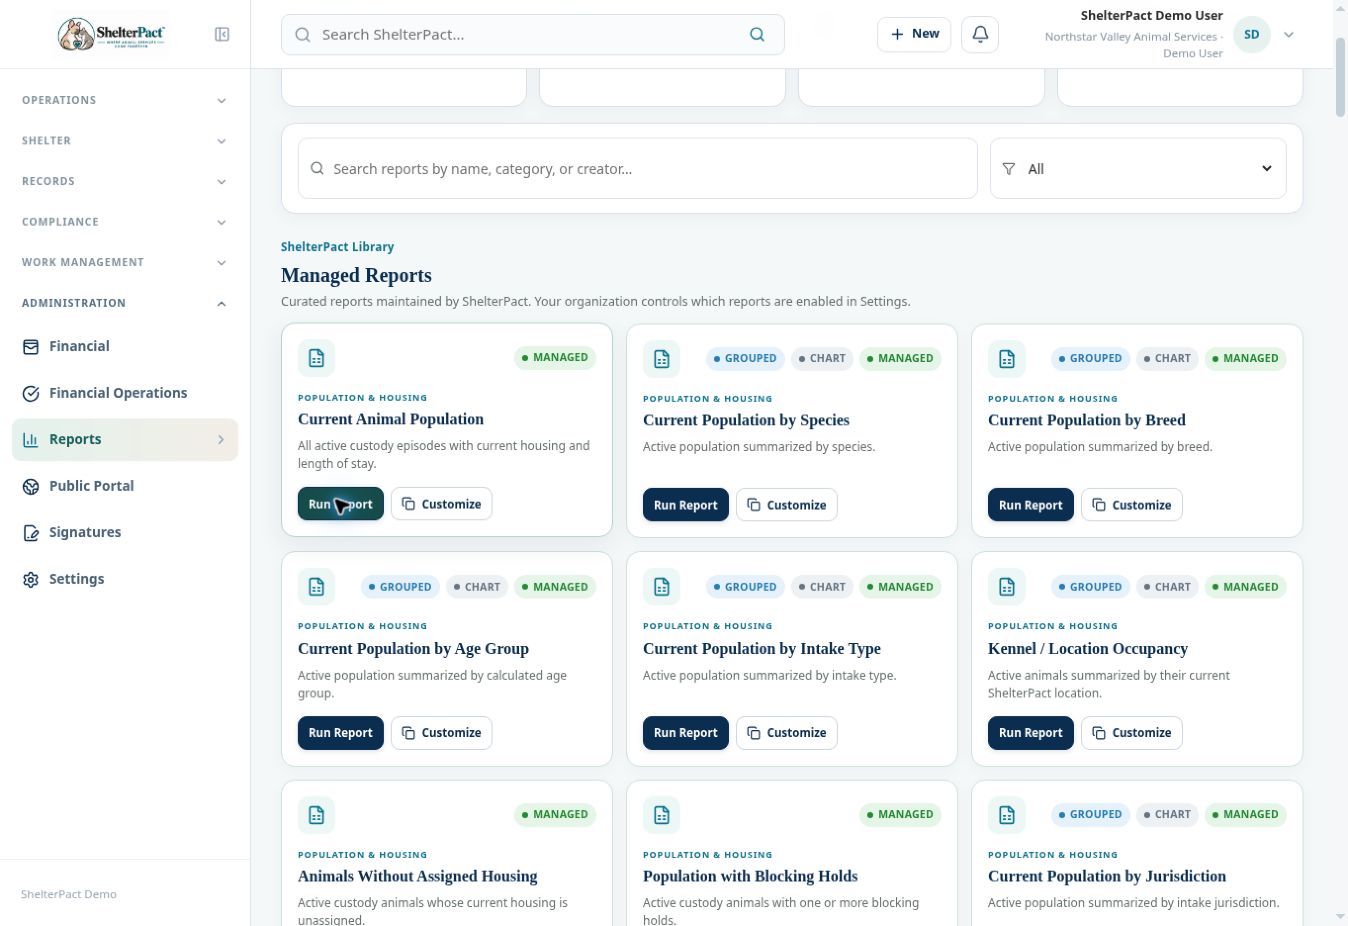The width and height of the screenshot is (1348, 926).
Task: Collapse the sidebar panel icon
Action: [222, 35]
